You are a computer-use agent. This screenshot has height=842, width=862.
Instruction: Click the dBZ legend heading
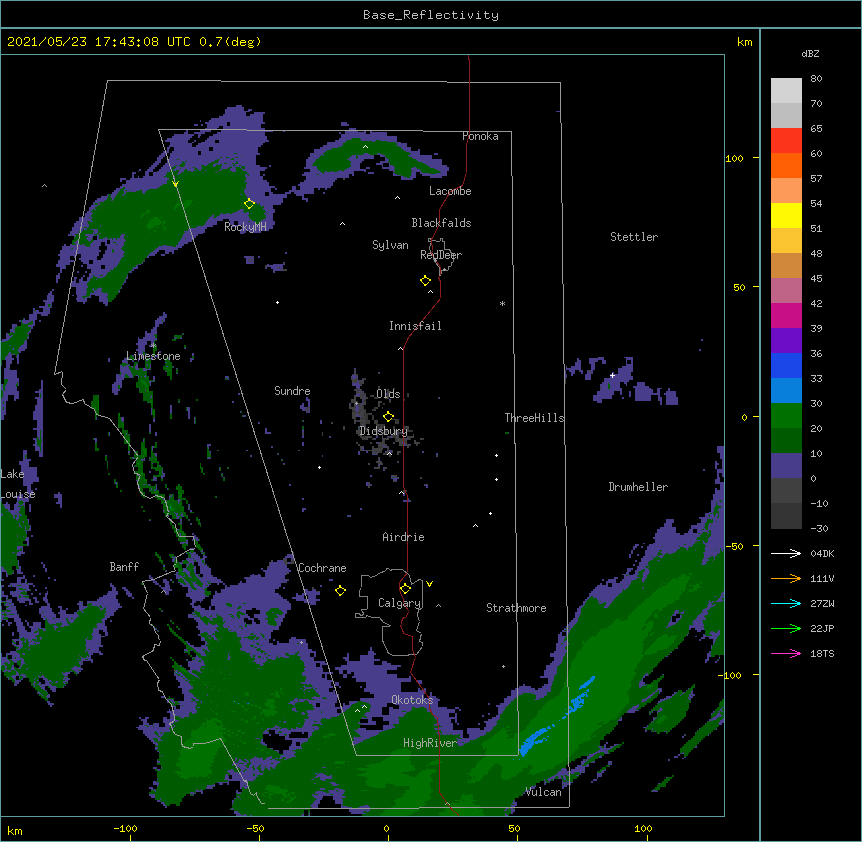pyautogui.click(x=810, y=54)
